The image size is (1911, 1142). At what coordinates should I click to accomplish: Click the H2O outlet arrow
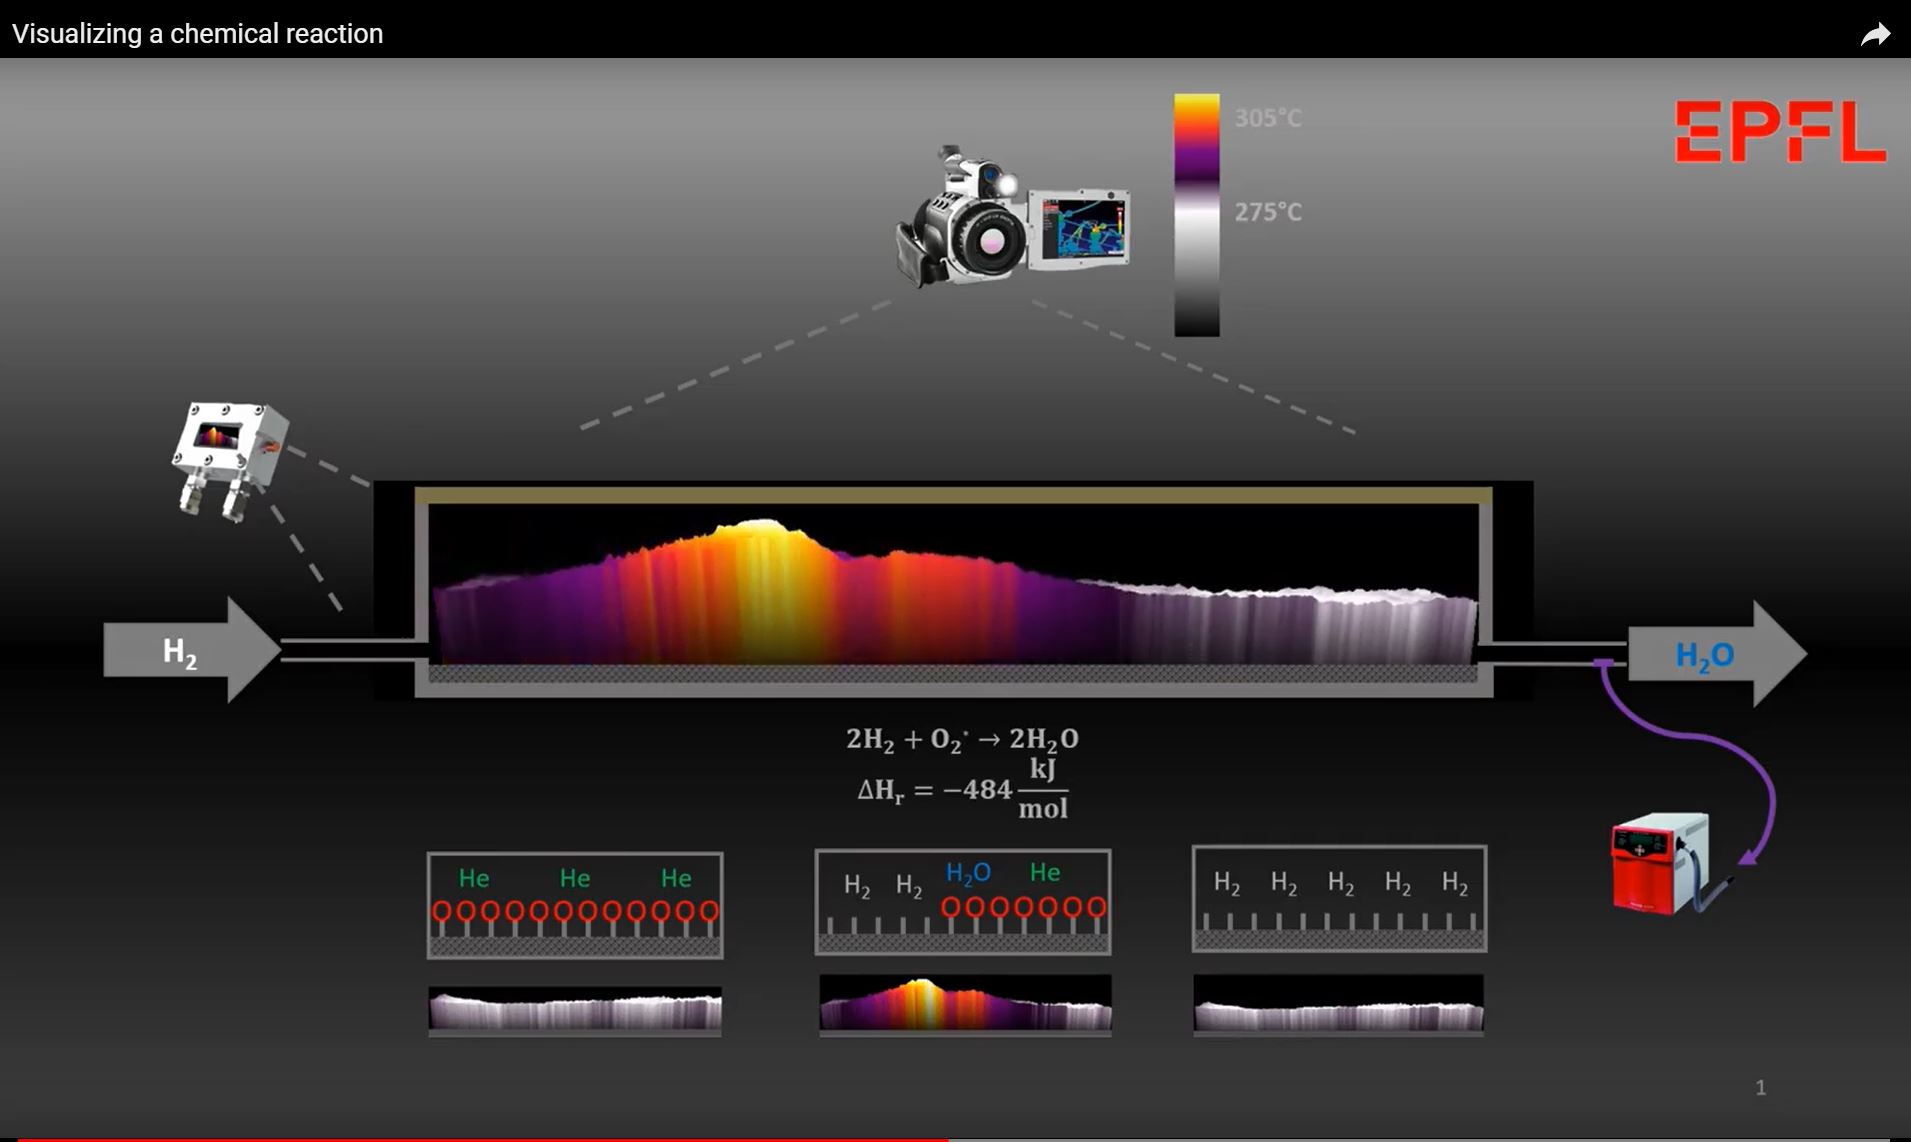(x=1715, y=655)
